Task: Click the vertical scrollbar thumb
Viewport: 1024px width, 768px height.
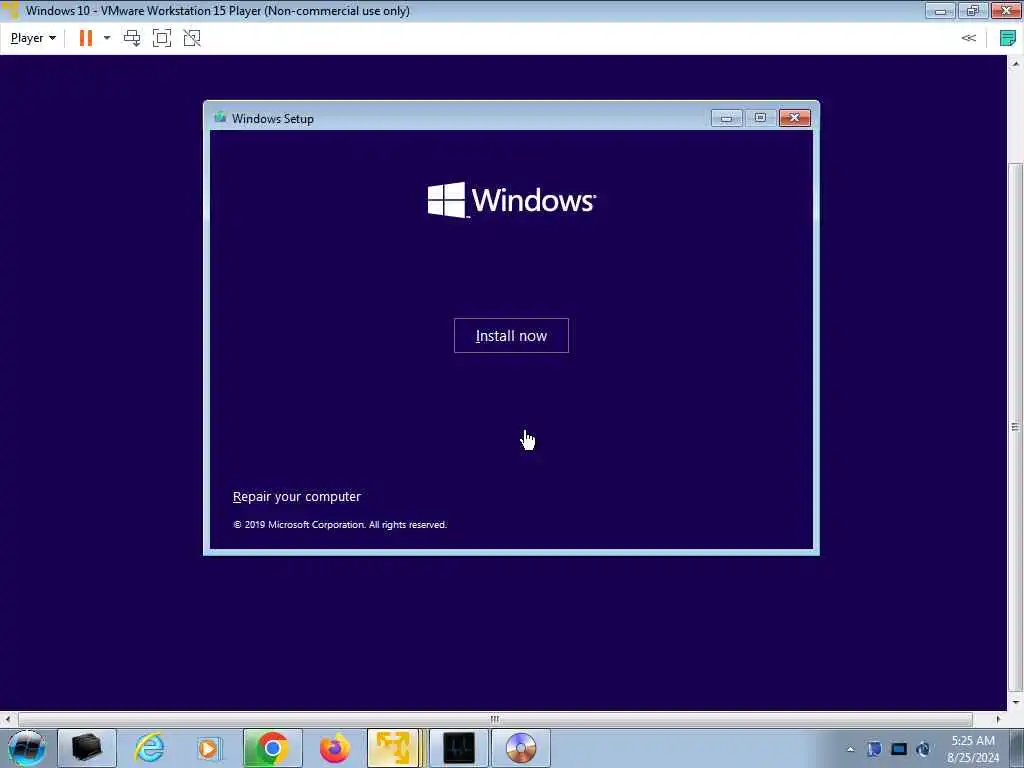Action: click(x=1016, y=426)
